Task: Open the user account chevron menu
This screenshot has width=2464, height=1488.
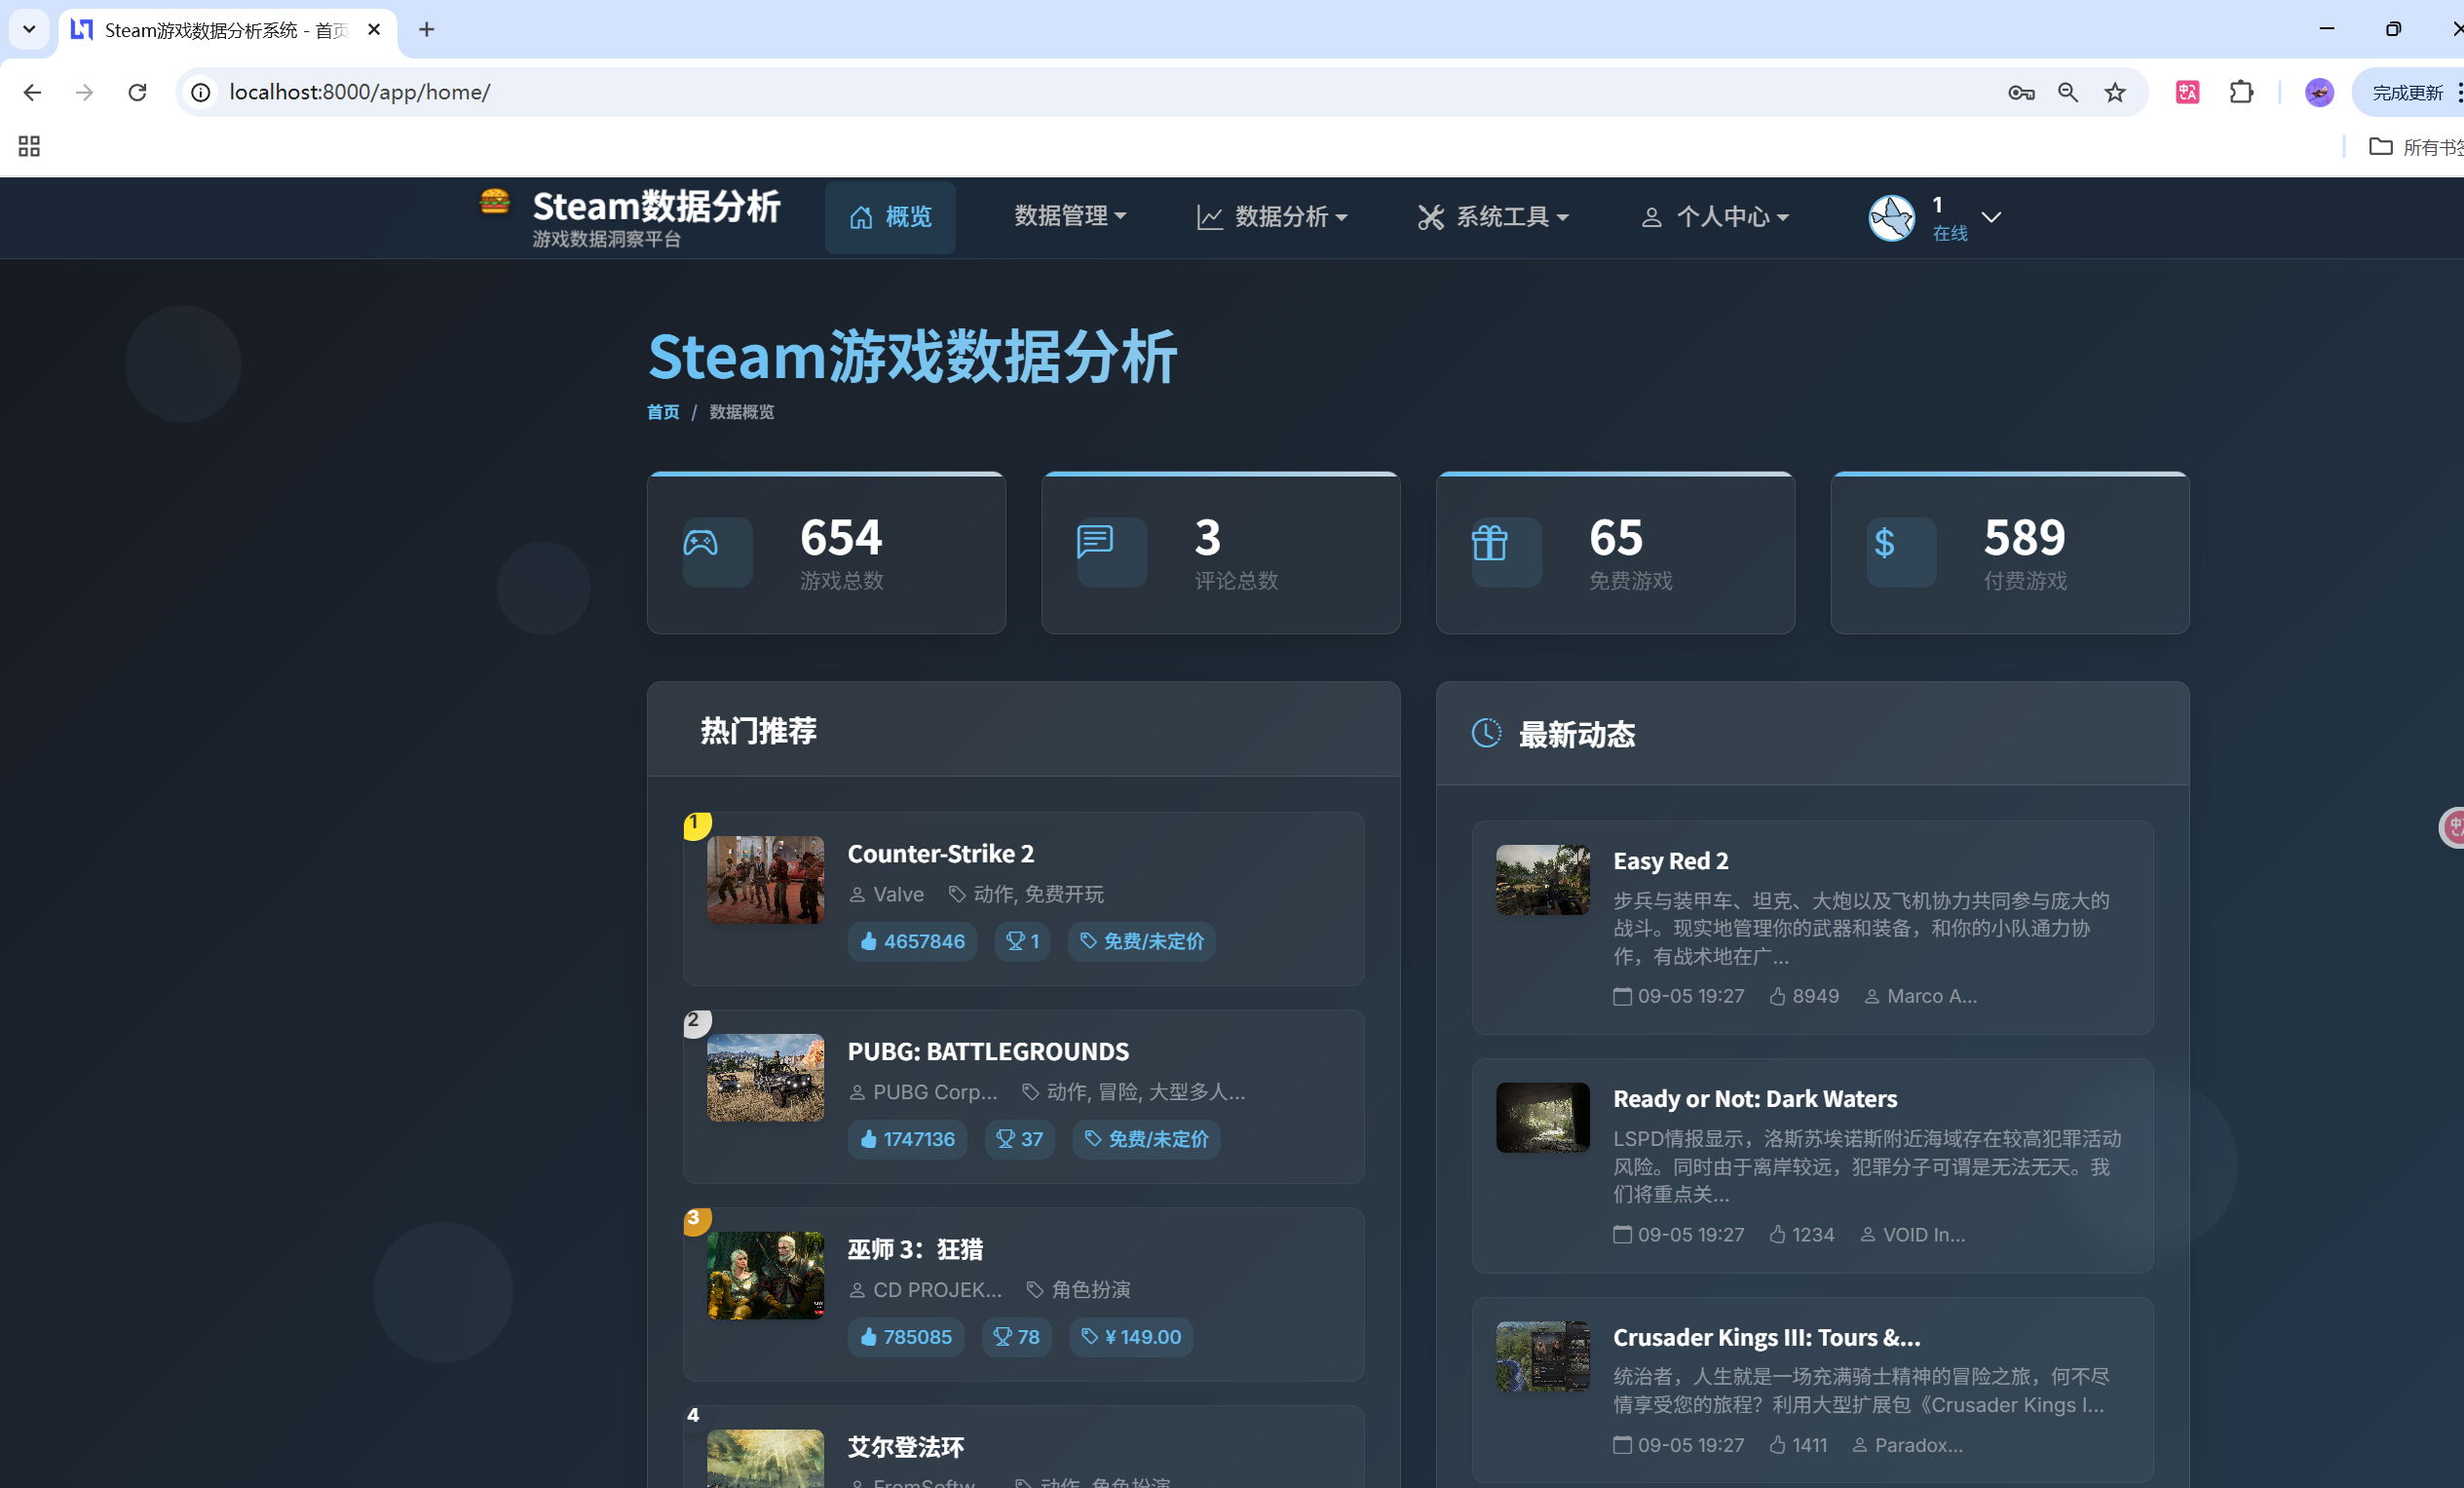Action: (x=1991, y=217)
